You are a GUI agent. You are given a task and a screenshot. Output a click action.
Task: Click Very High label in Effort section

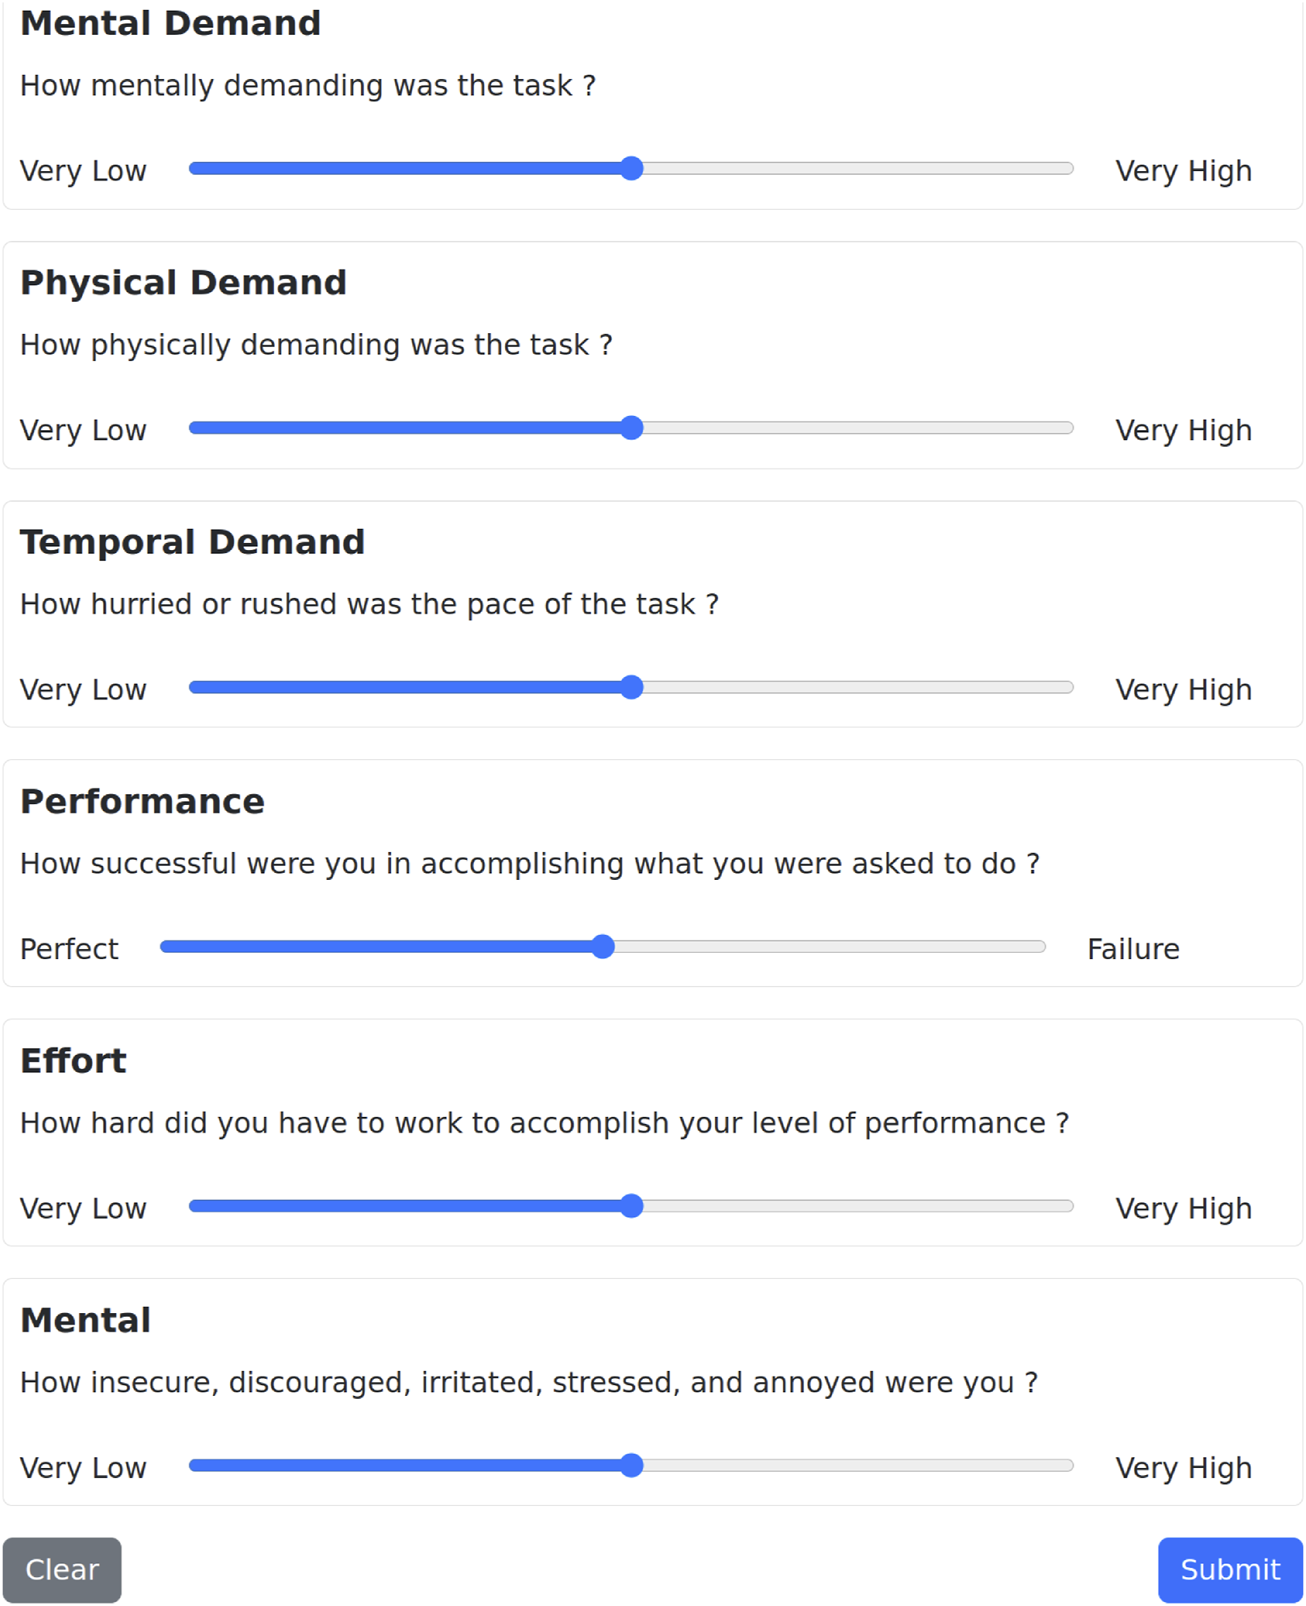pyautogui.click(x=1183, y=1209)
